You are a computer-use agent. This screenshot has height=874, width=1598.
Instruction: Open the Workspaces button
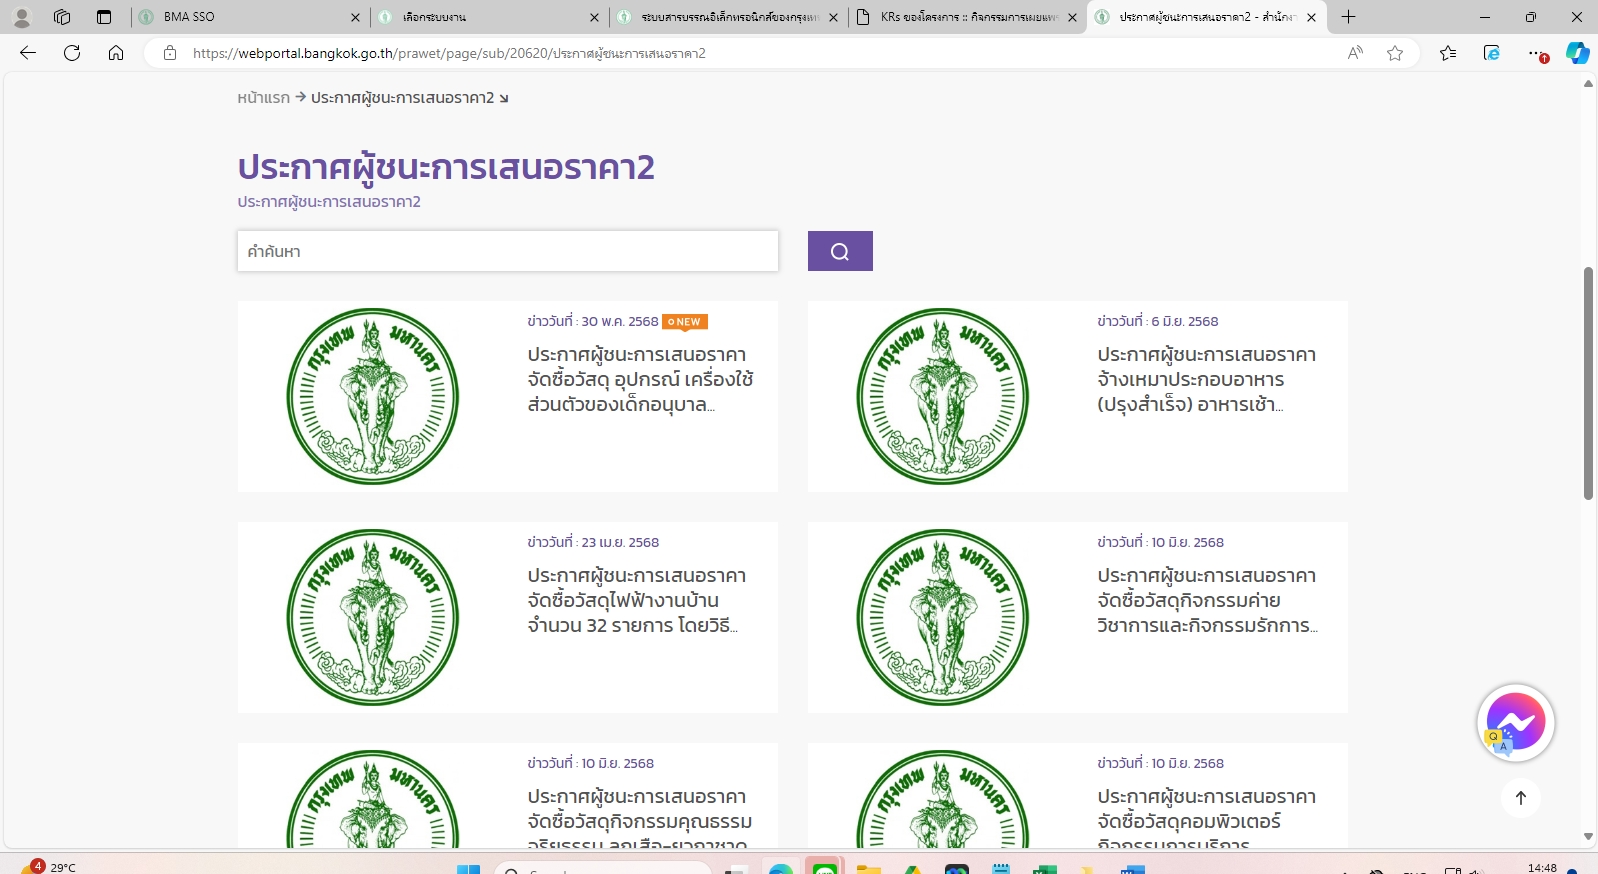[x=62, y=17]
